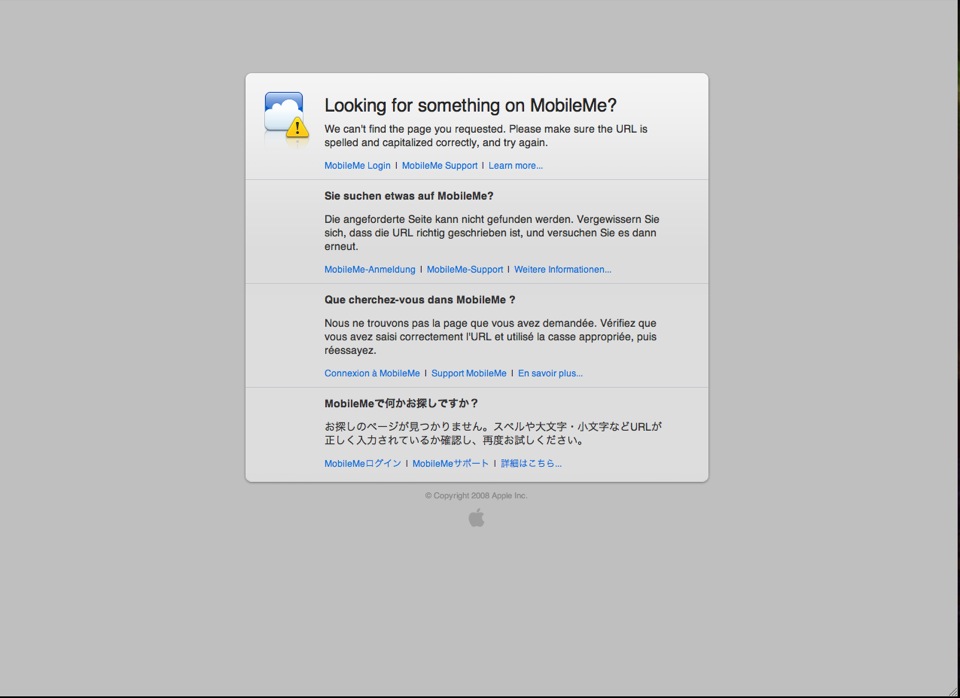The height and width of the screenshot is (698, 960).
Task: Click the "En savoir plus..." link
Action: 549,373
